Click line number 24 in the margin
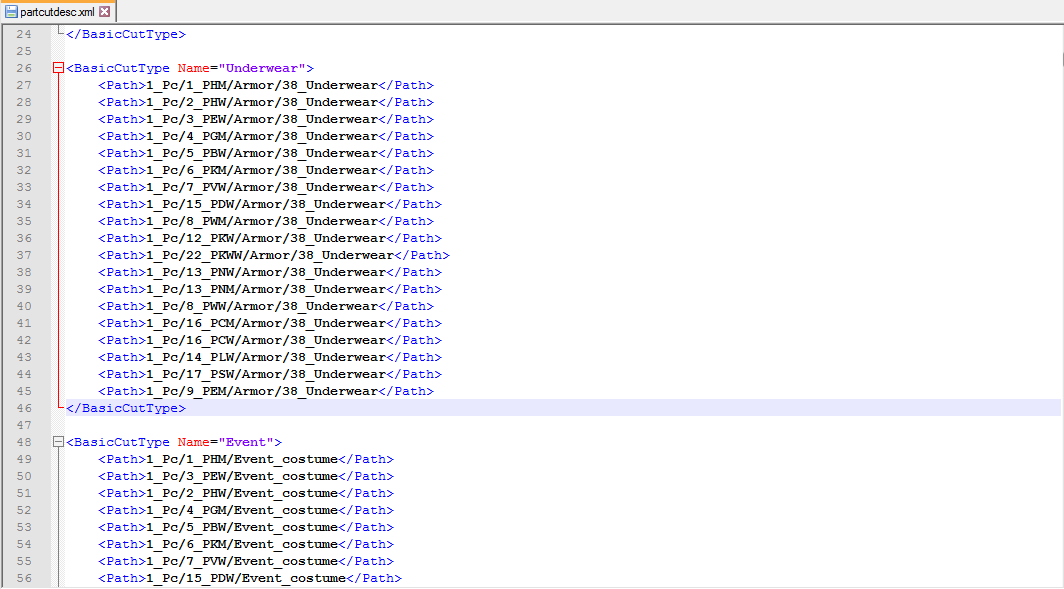This screenshot has width=1064, height=589. [24, 34]
